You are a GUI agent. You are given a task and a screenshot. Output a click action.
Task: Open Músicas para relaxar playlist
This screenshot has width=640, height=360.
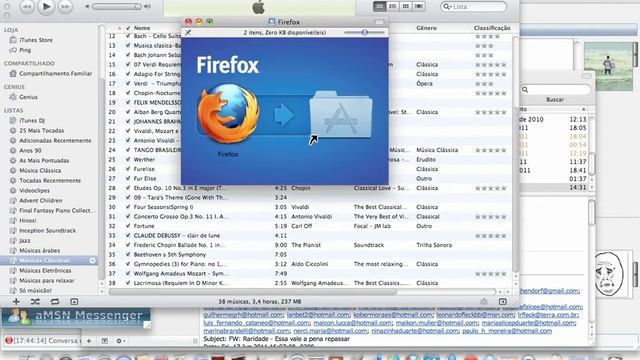[x=47, y=281]
